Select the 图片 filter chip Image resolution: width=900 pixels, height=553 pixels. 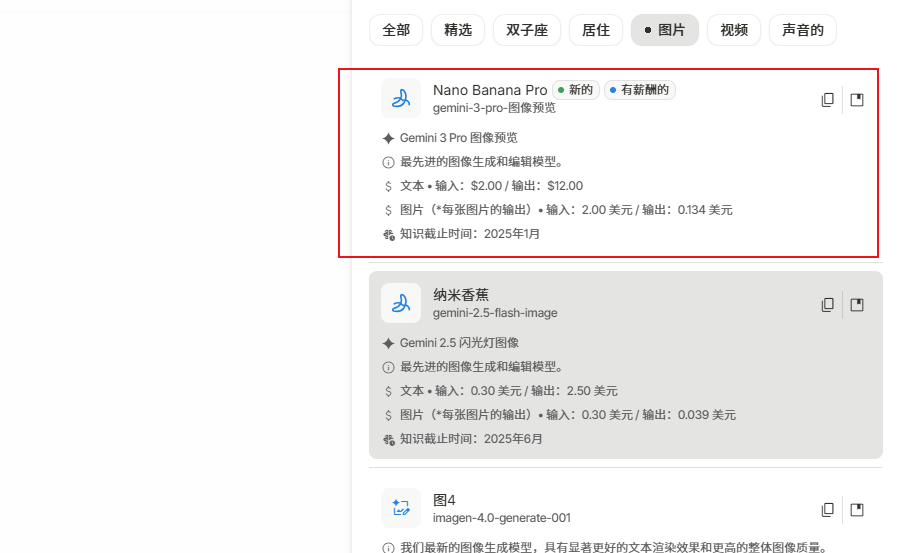(665, 30)
